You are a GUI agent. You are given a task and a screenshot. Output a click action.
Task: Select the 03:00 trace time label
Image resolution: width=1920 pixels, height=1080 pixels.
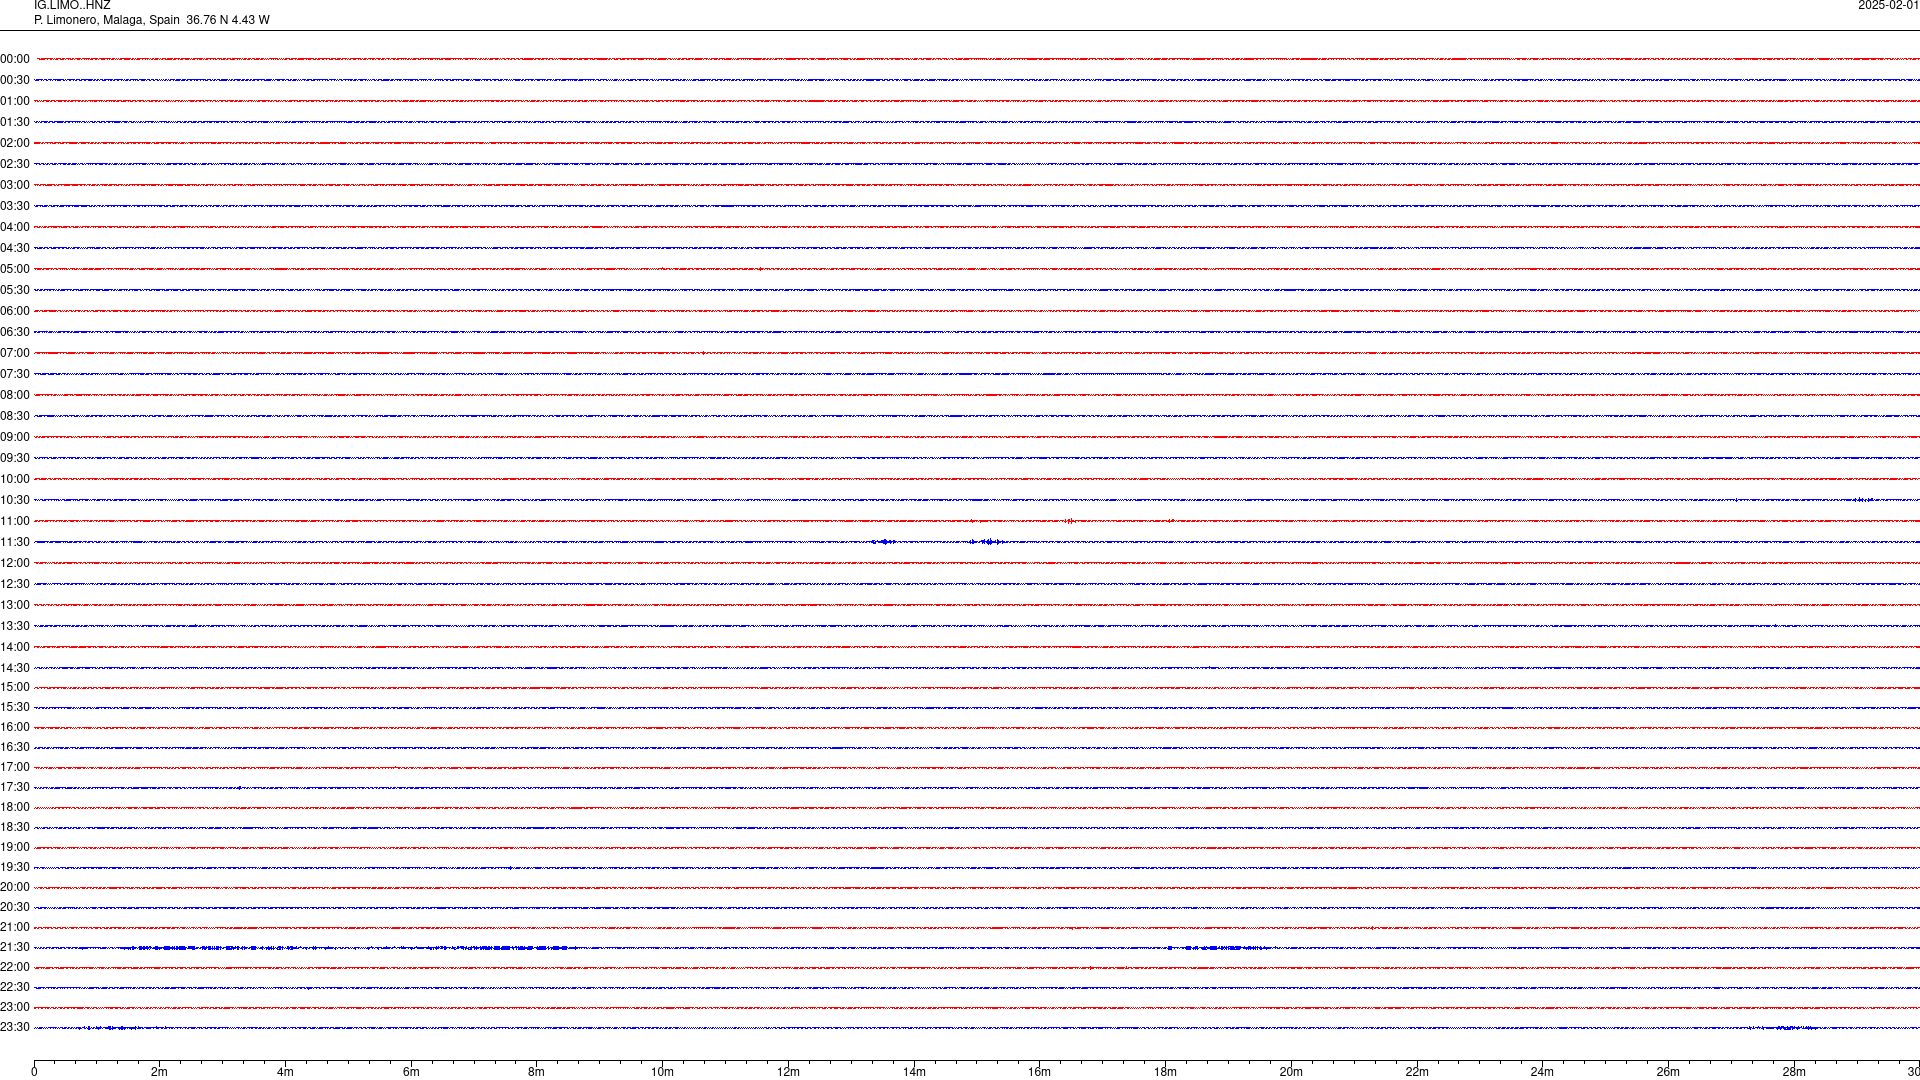15,185
